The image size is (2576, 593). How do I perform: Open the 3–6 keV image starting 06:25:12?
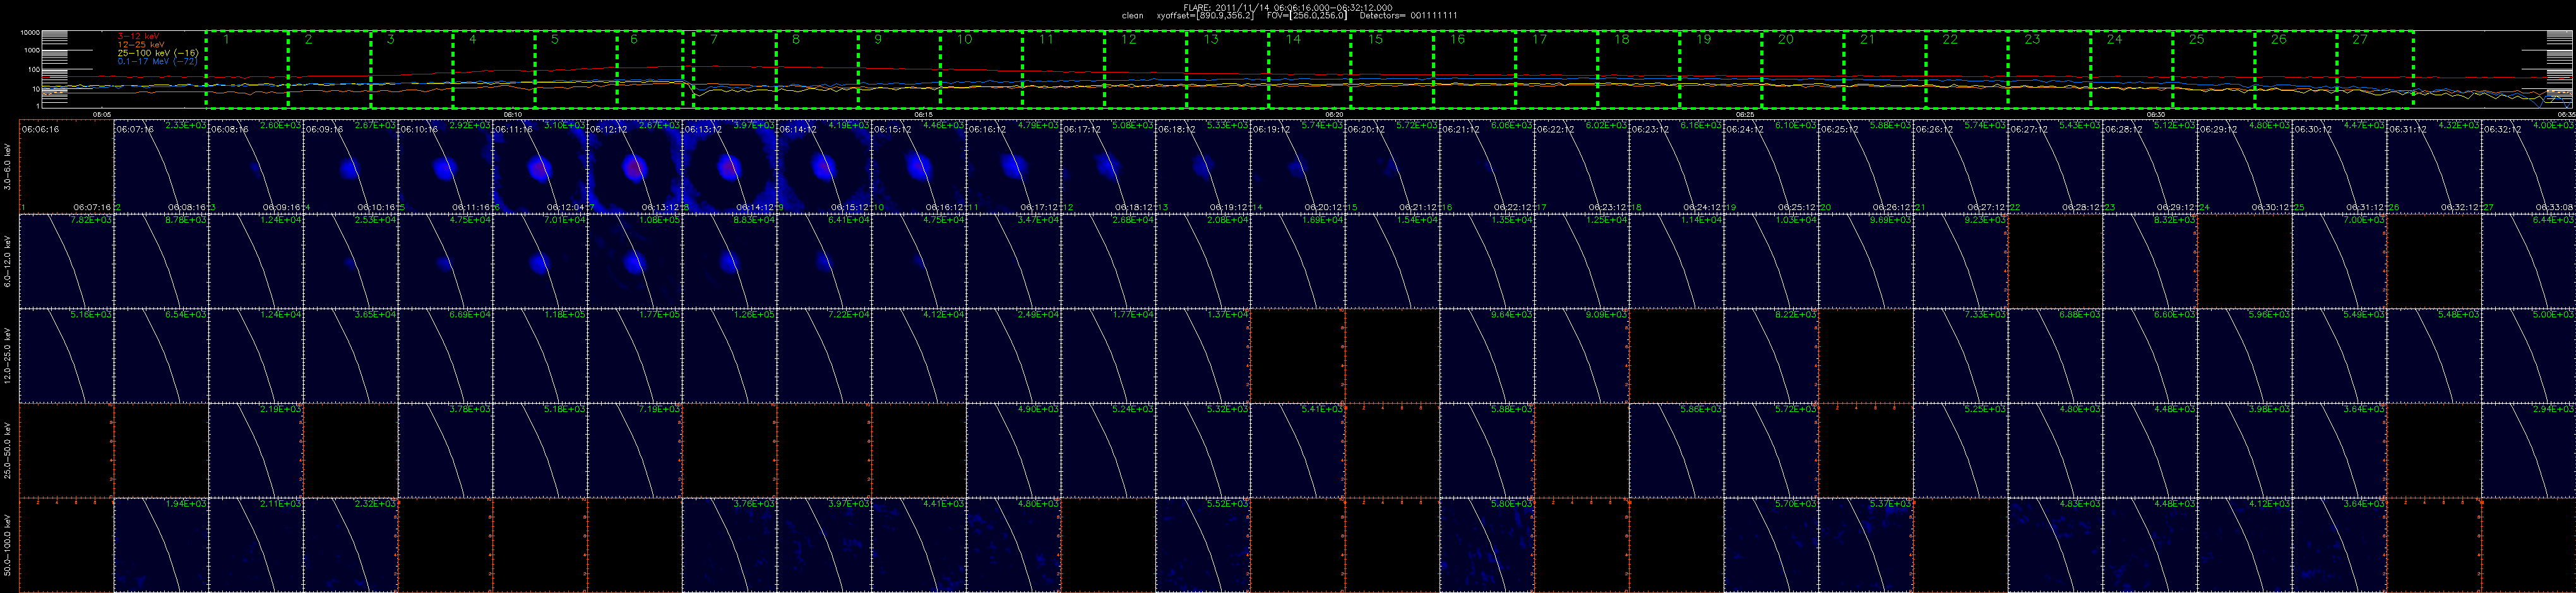pyautogui.click(x=1866, y=167)
